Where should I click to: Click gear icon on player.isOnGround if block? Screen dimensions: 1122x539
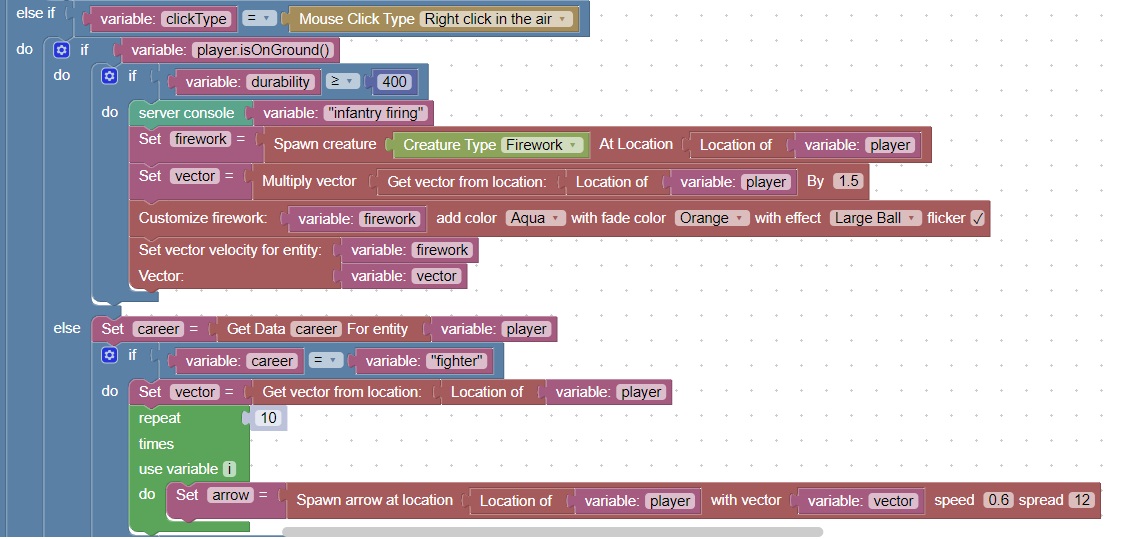pyautogui.click(x=62, y=50)
